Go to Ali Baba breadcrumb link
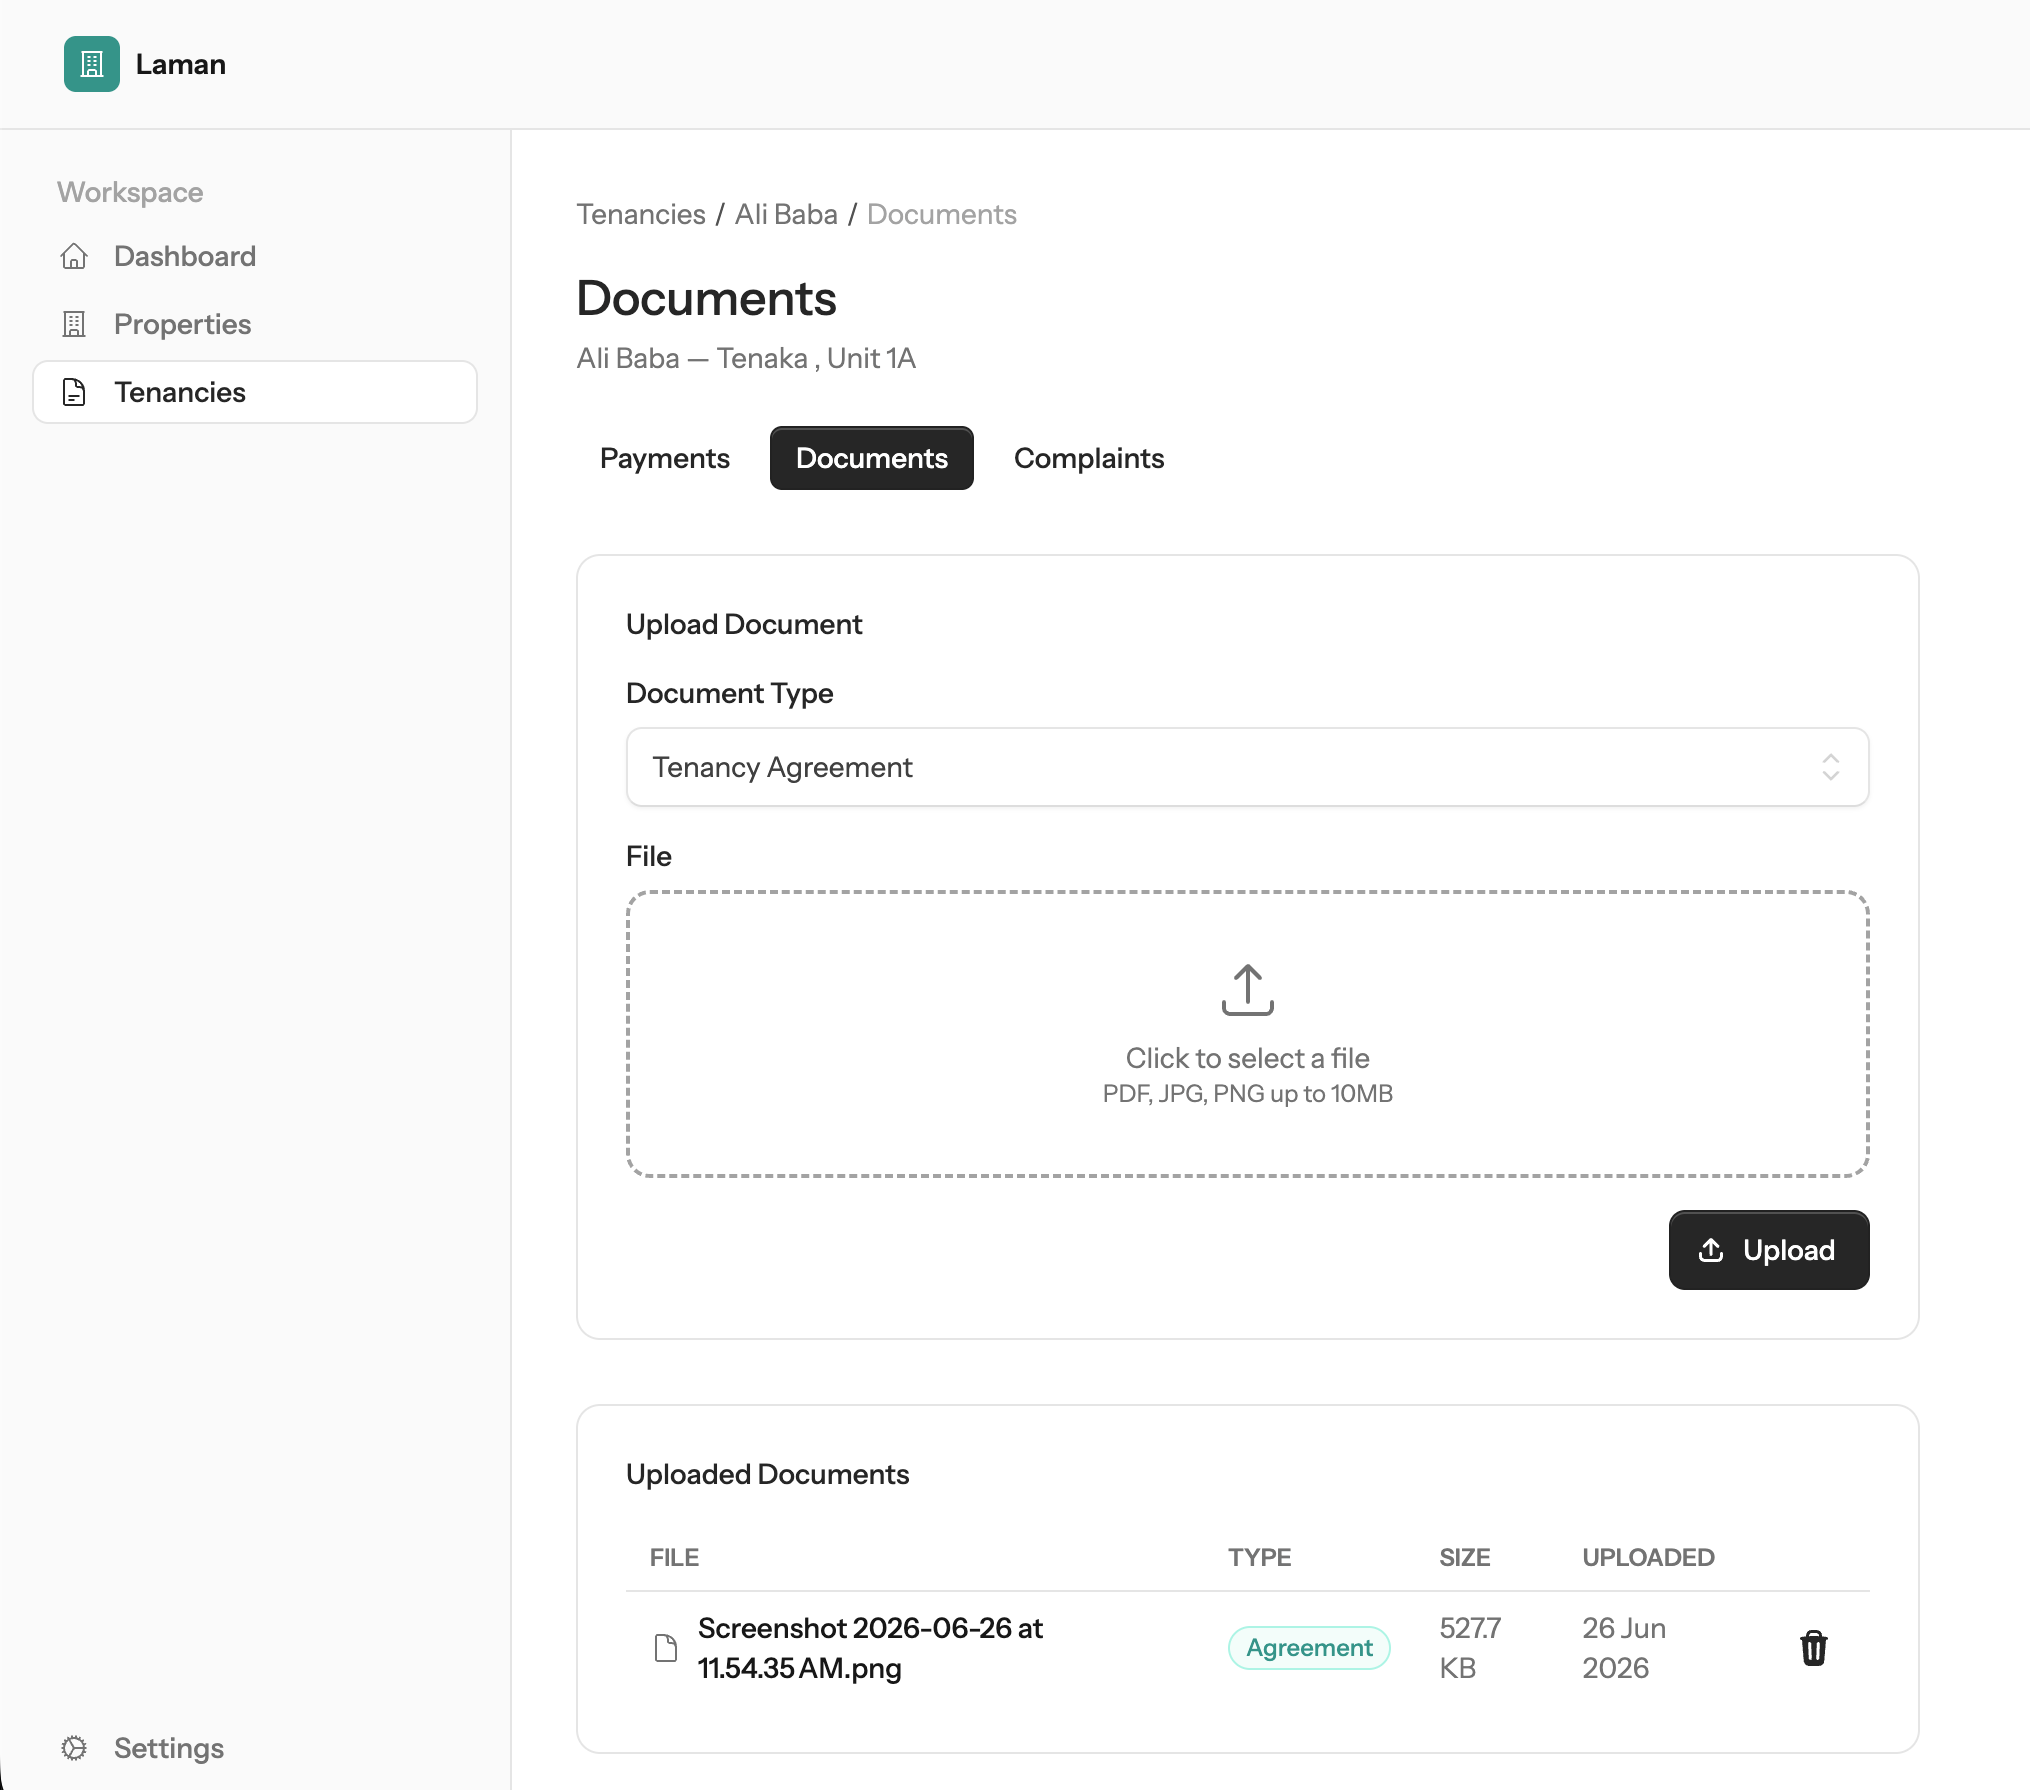 point(786,214)
